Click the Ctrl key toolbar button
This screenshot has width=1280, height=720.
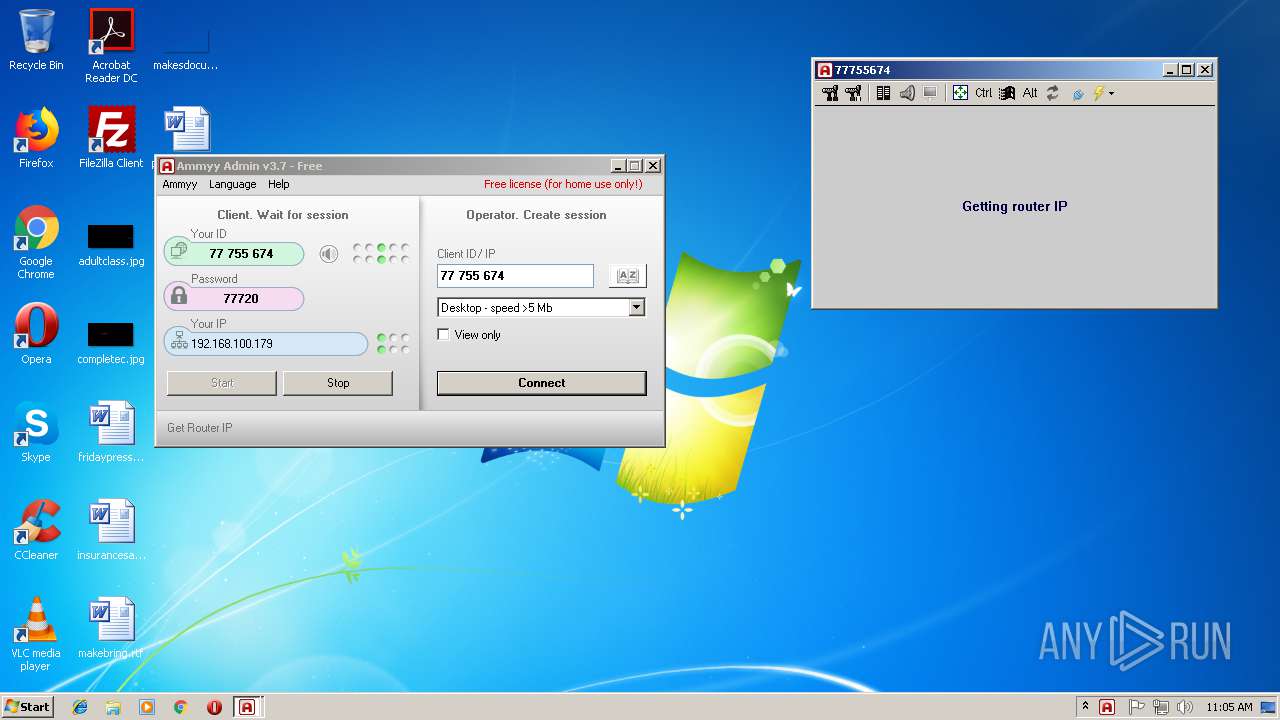[x=984, y=93]
